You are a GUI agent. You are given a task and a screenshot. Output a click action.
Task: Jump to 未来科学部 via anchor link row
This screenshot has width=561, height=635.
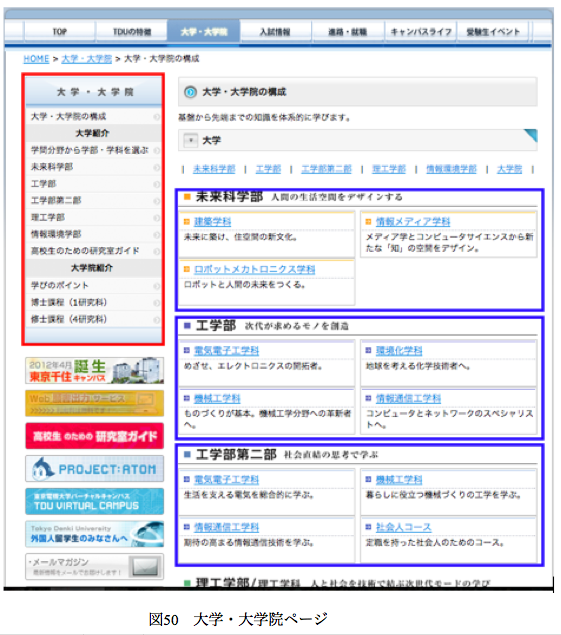tap(214, 169)
